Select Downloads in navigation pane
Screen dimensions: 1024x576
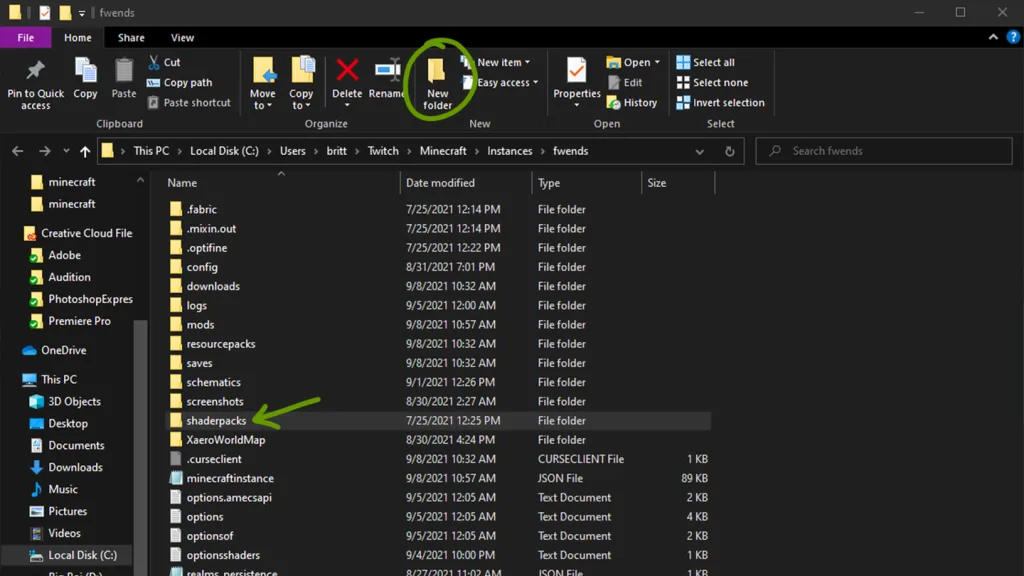75,467
